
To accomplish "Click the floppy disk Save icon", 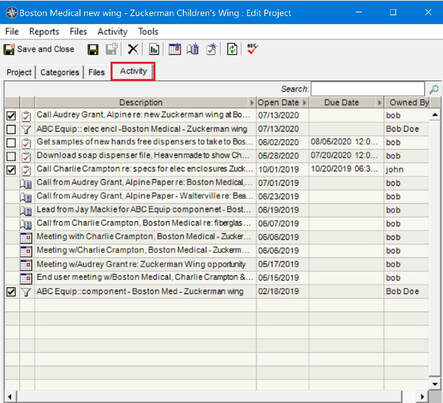I will point(93,50).
